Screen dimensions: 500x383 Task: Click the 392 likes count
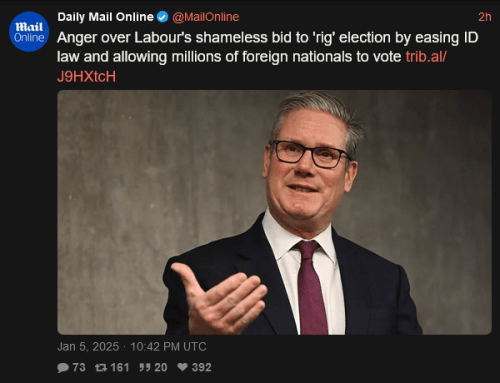[x=201, y=367]
